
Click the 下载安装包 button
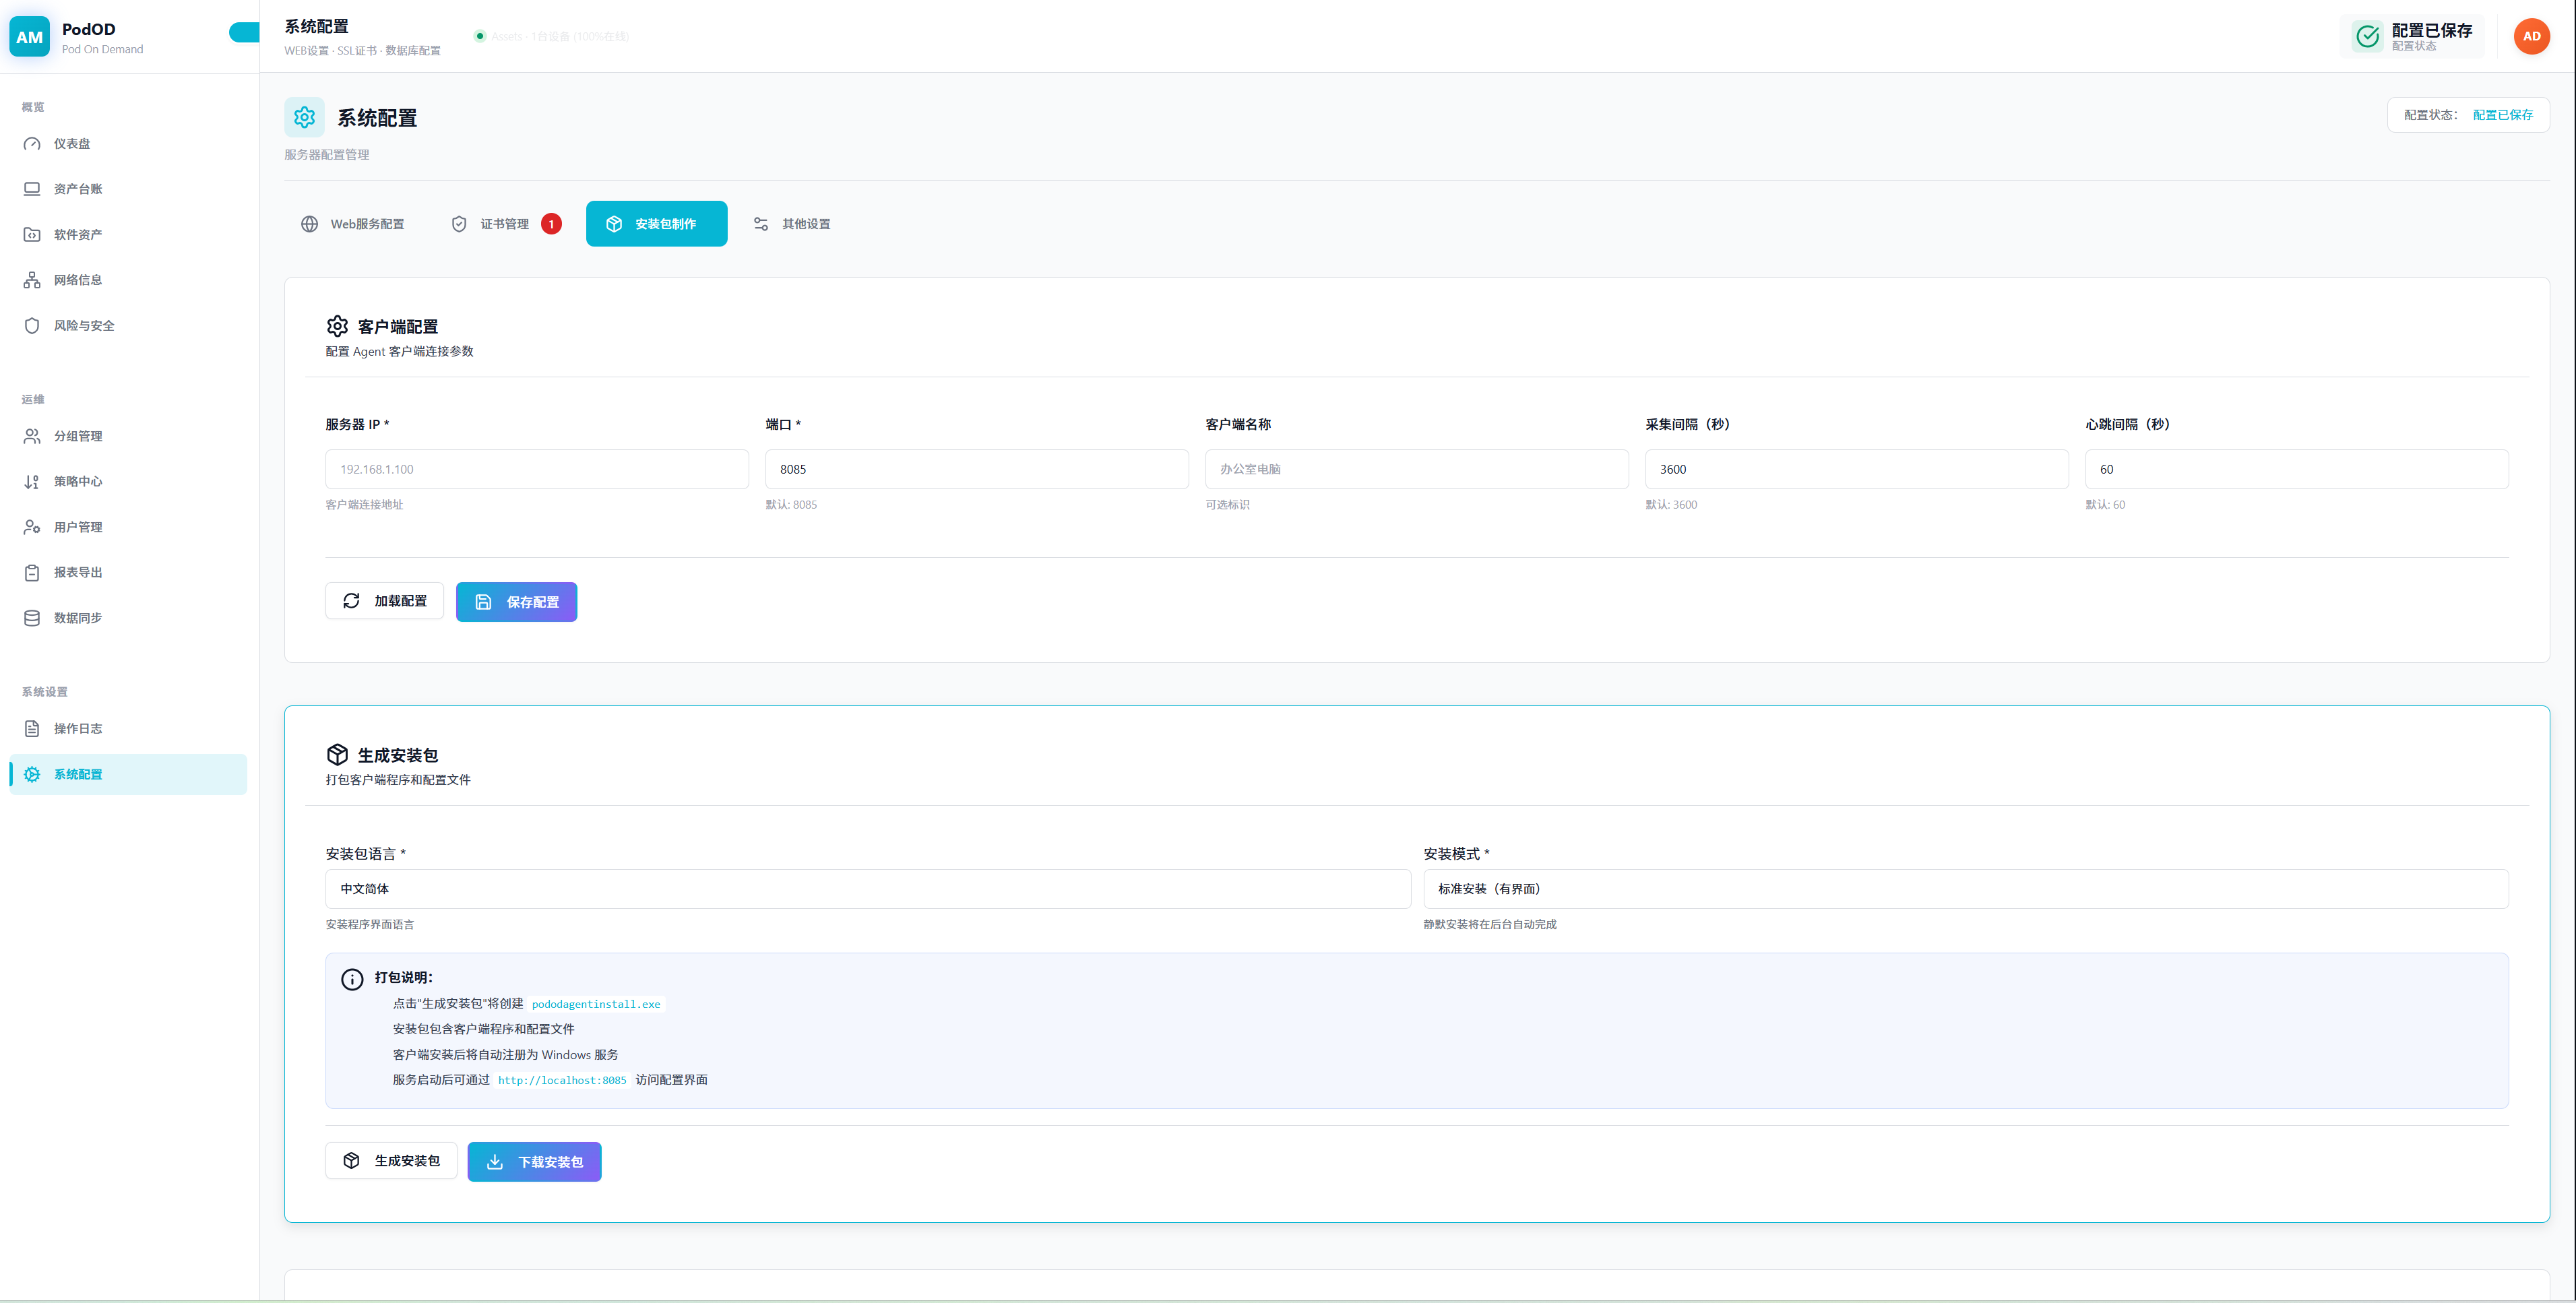(x=534, y=1162)
